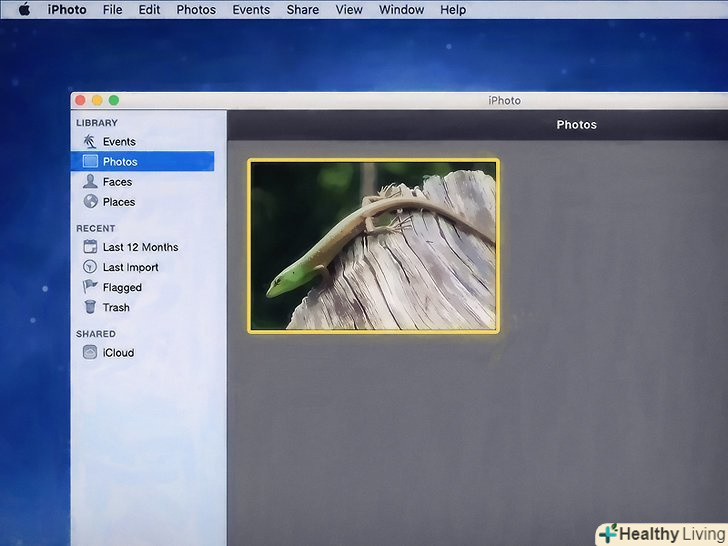
Task: Open the Edit menu
Action: point(149,10)
